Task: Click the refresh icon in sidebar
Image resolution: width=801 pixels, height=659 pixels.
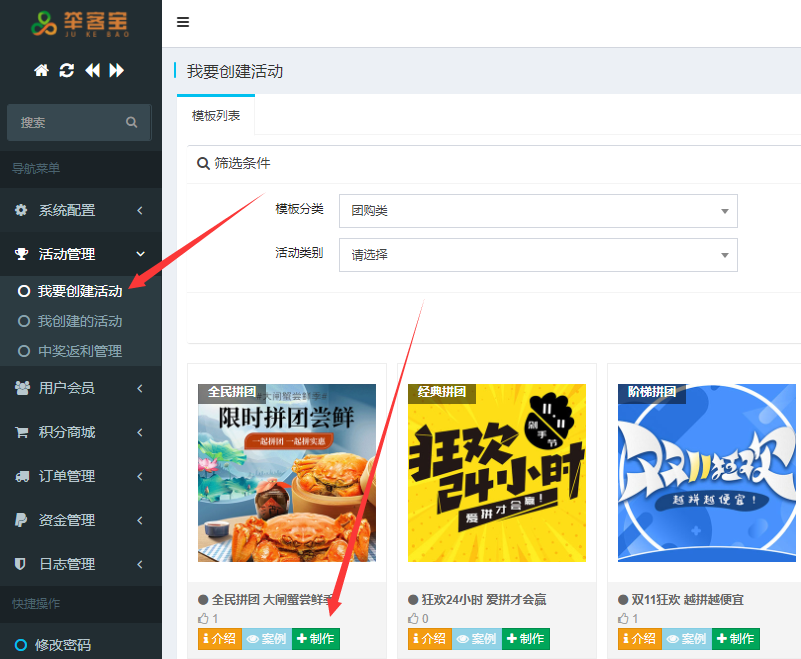Action: click(66, 70)
